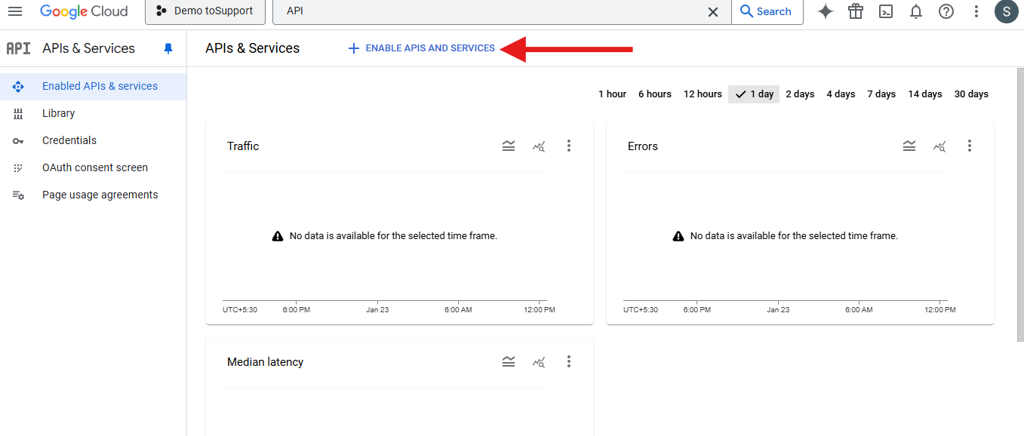1024x436 pixels.
Task: Click the APIs & Services page heading
Action: (252, 48)
